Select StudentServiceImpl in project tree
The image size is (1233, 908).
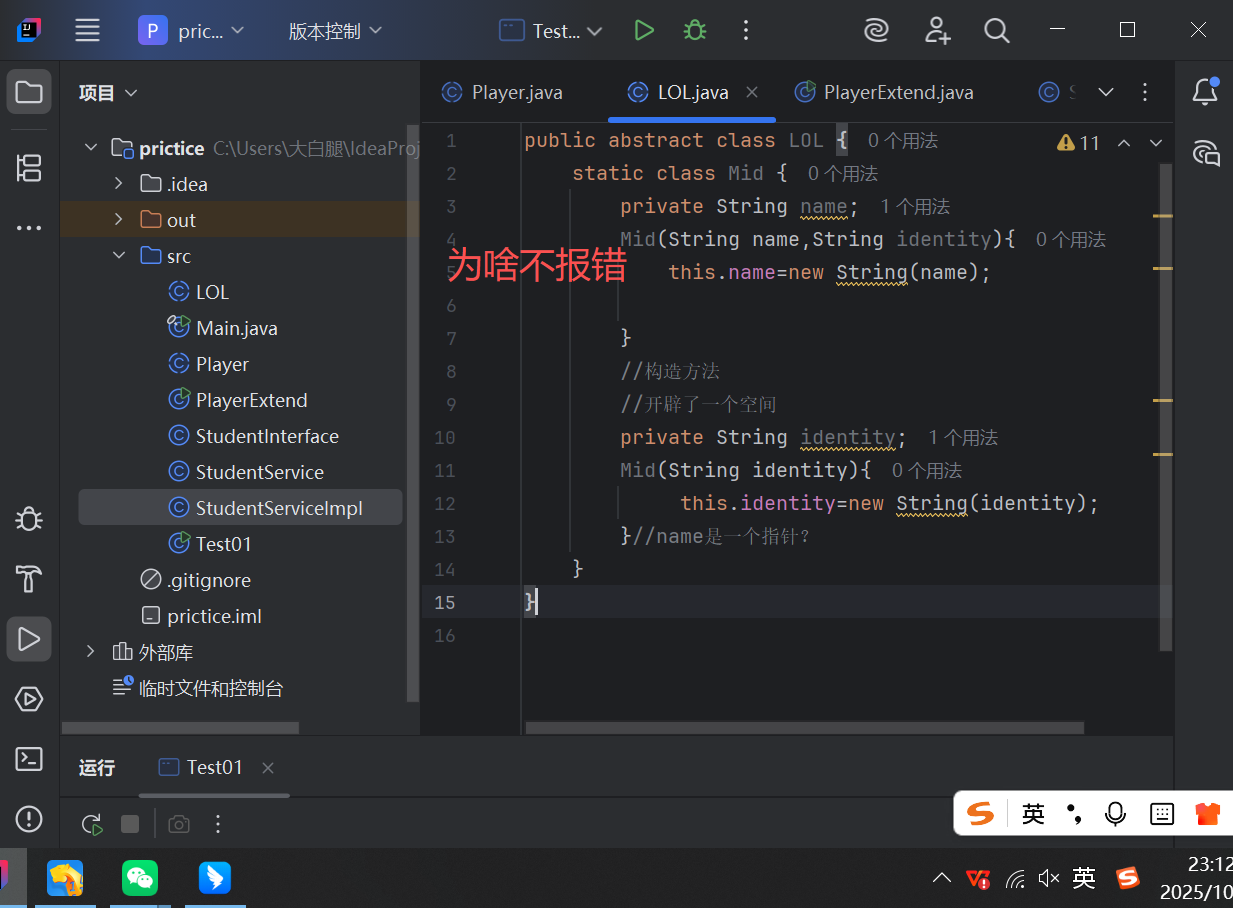pos(240,508)
